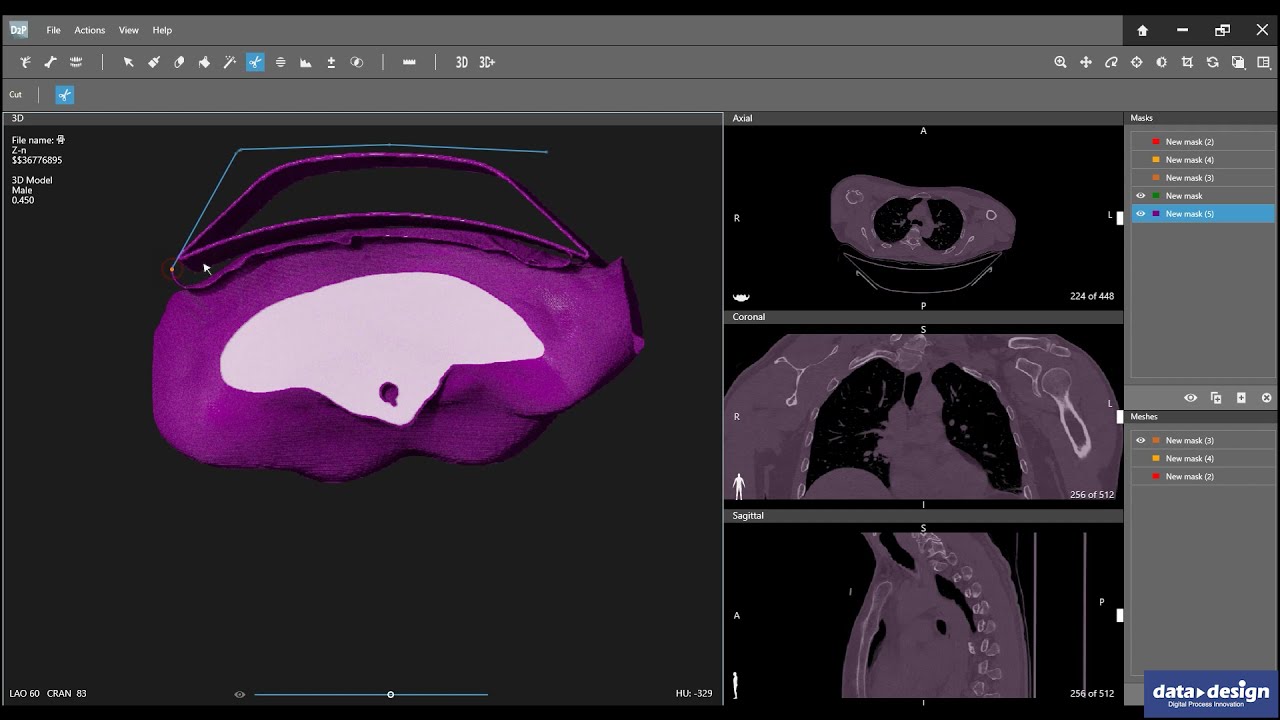Select the bone segmentation tool icon
Viewport: 1280px width, 720px height.
pyautogui.click(x=50, y=62)
